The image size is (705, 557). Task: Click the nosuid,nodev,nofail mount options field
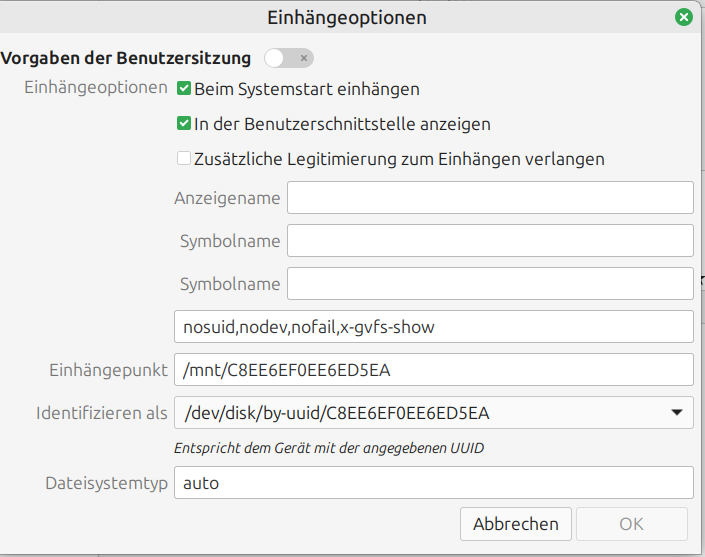(433, 327)
